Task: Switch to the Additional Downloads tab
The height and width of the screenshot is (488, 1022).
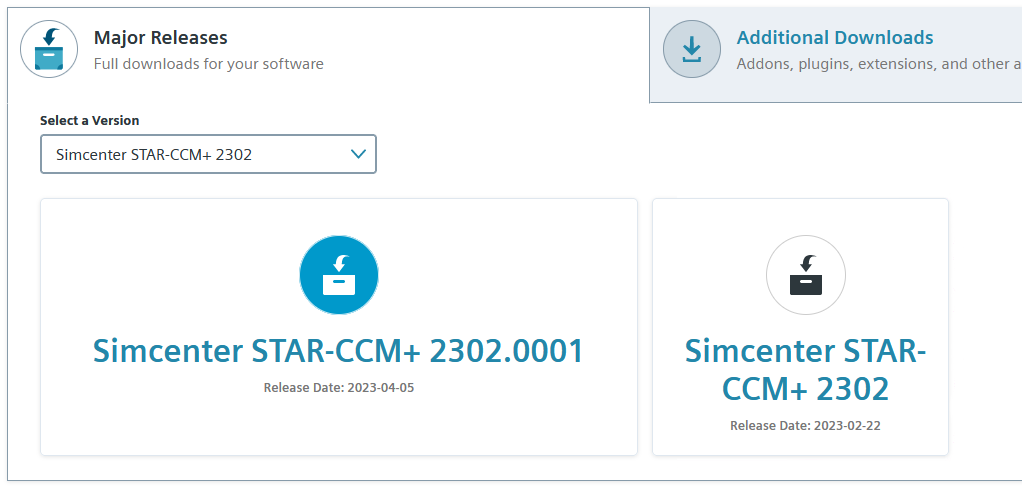Action: [836, 55]
